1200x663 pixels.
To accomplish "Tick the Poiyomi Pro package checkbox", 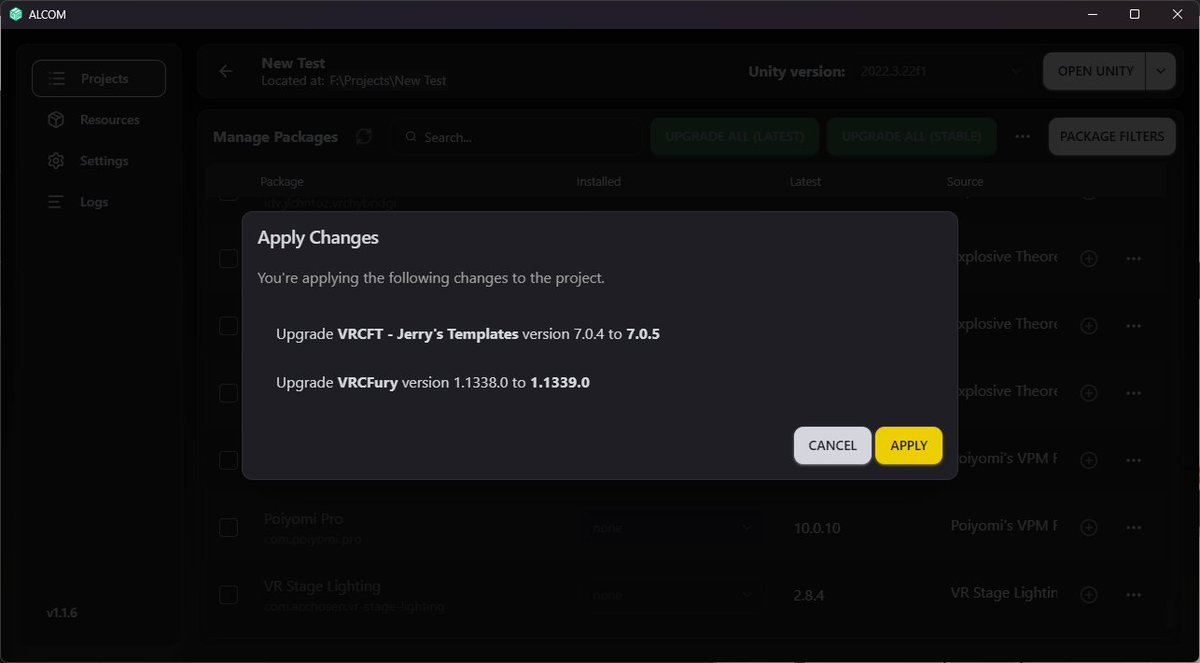I will (x=228, y=527).
